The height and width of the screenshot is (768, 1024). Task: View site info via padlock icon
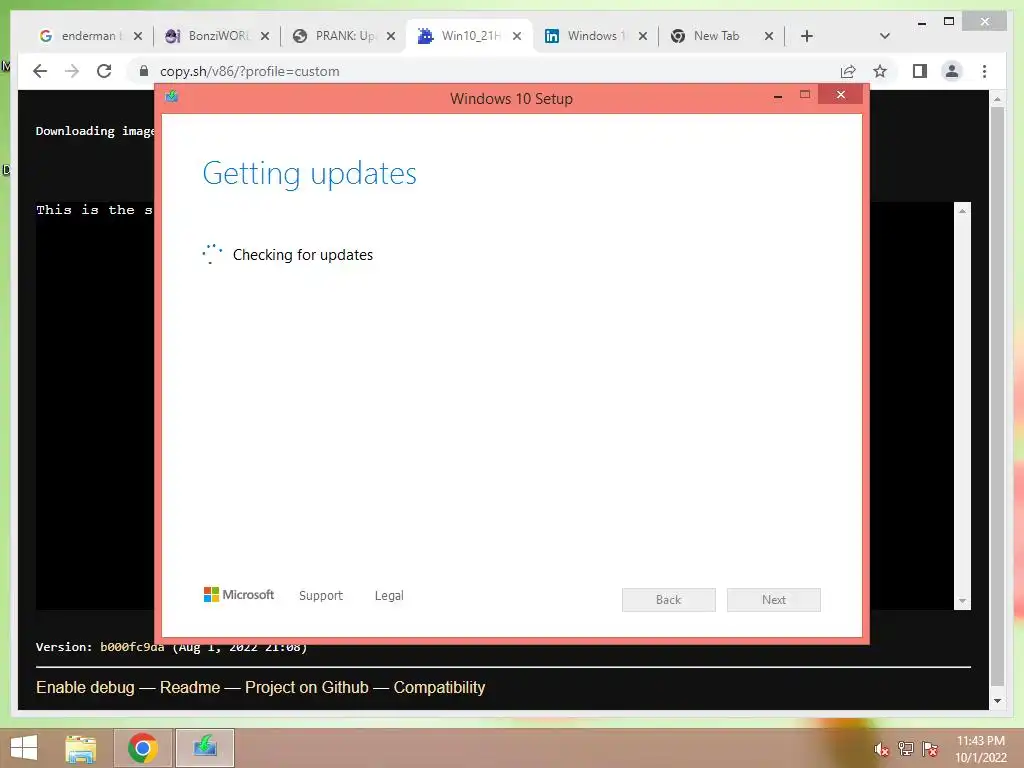click(x=144, y=71)
